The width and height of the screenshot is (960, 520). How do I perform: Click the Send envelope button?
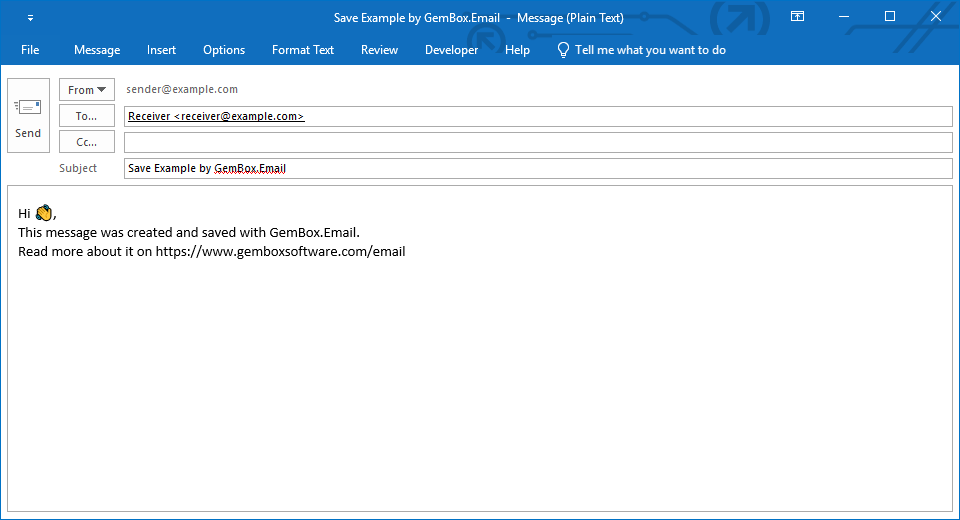[x=28, y=116]
